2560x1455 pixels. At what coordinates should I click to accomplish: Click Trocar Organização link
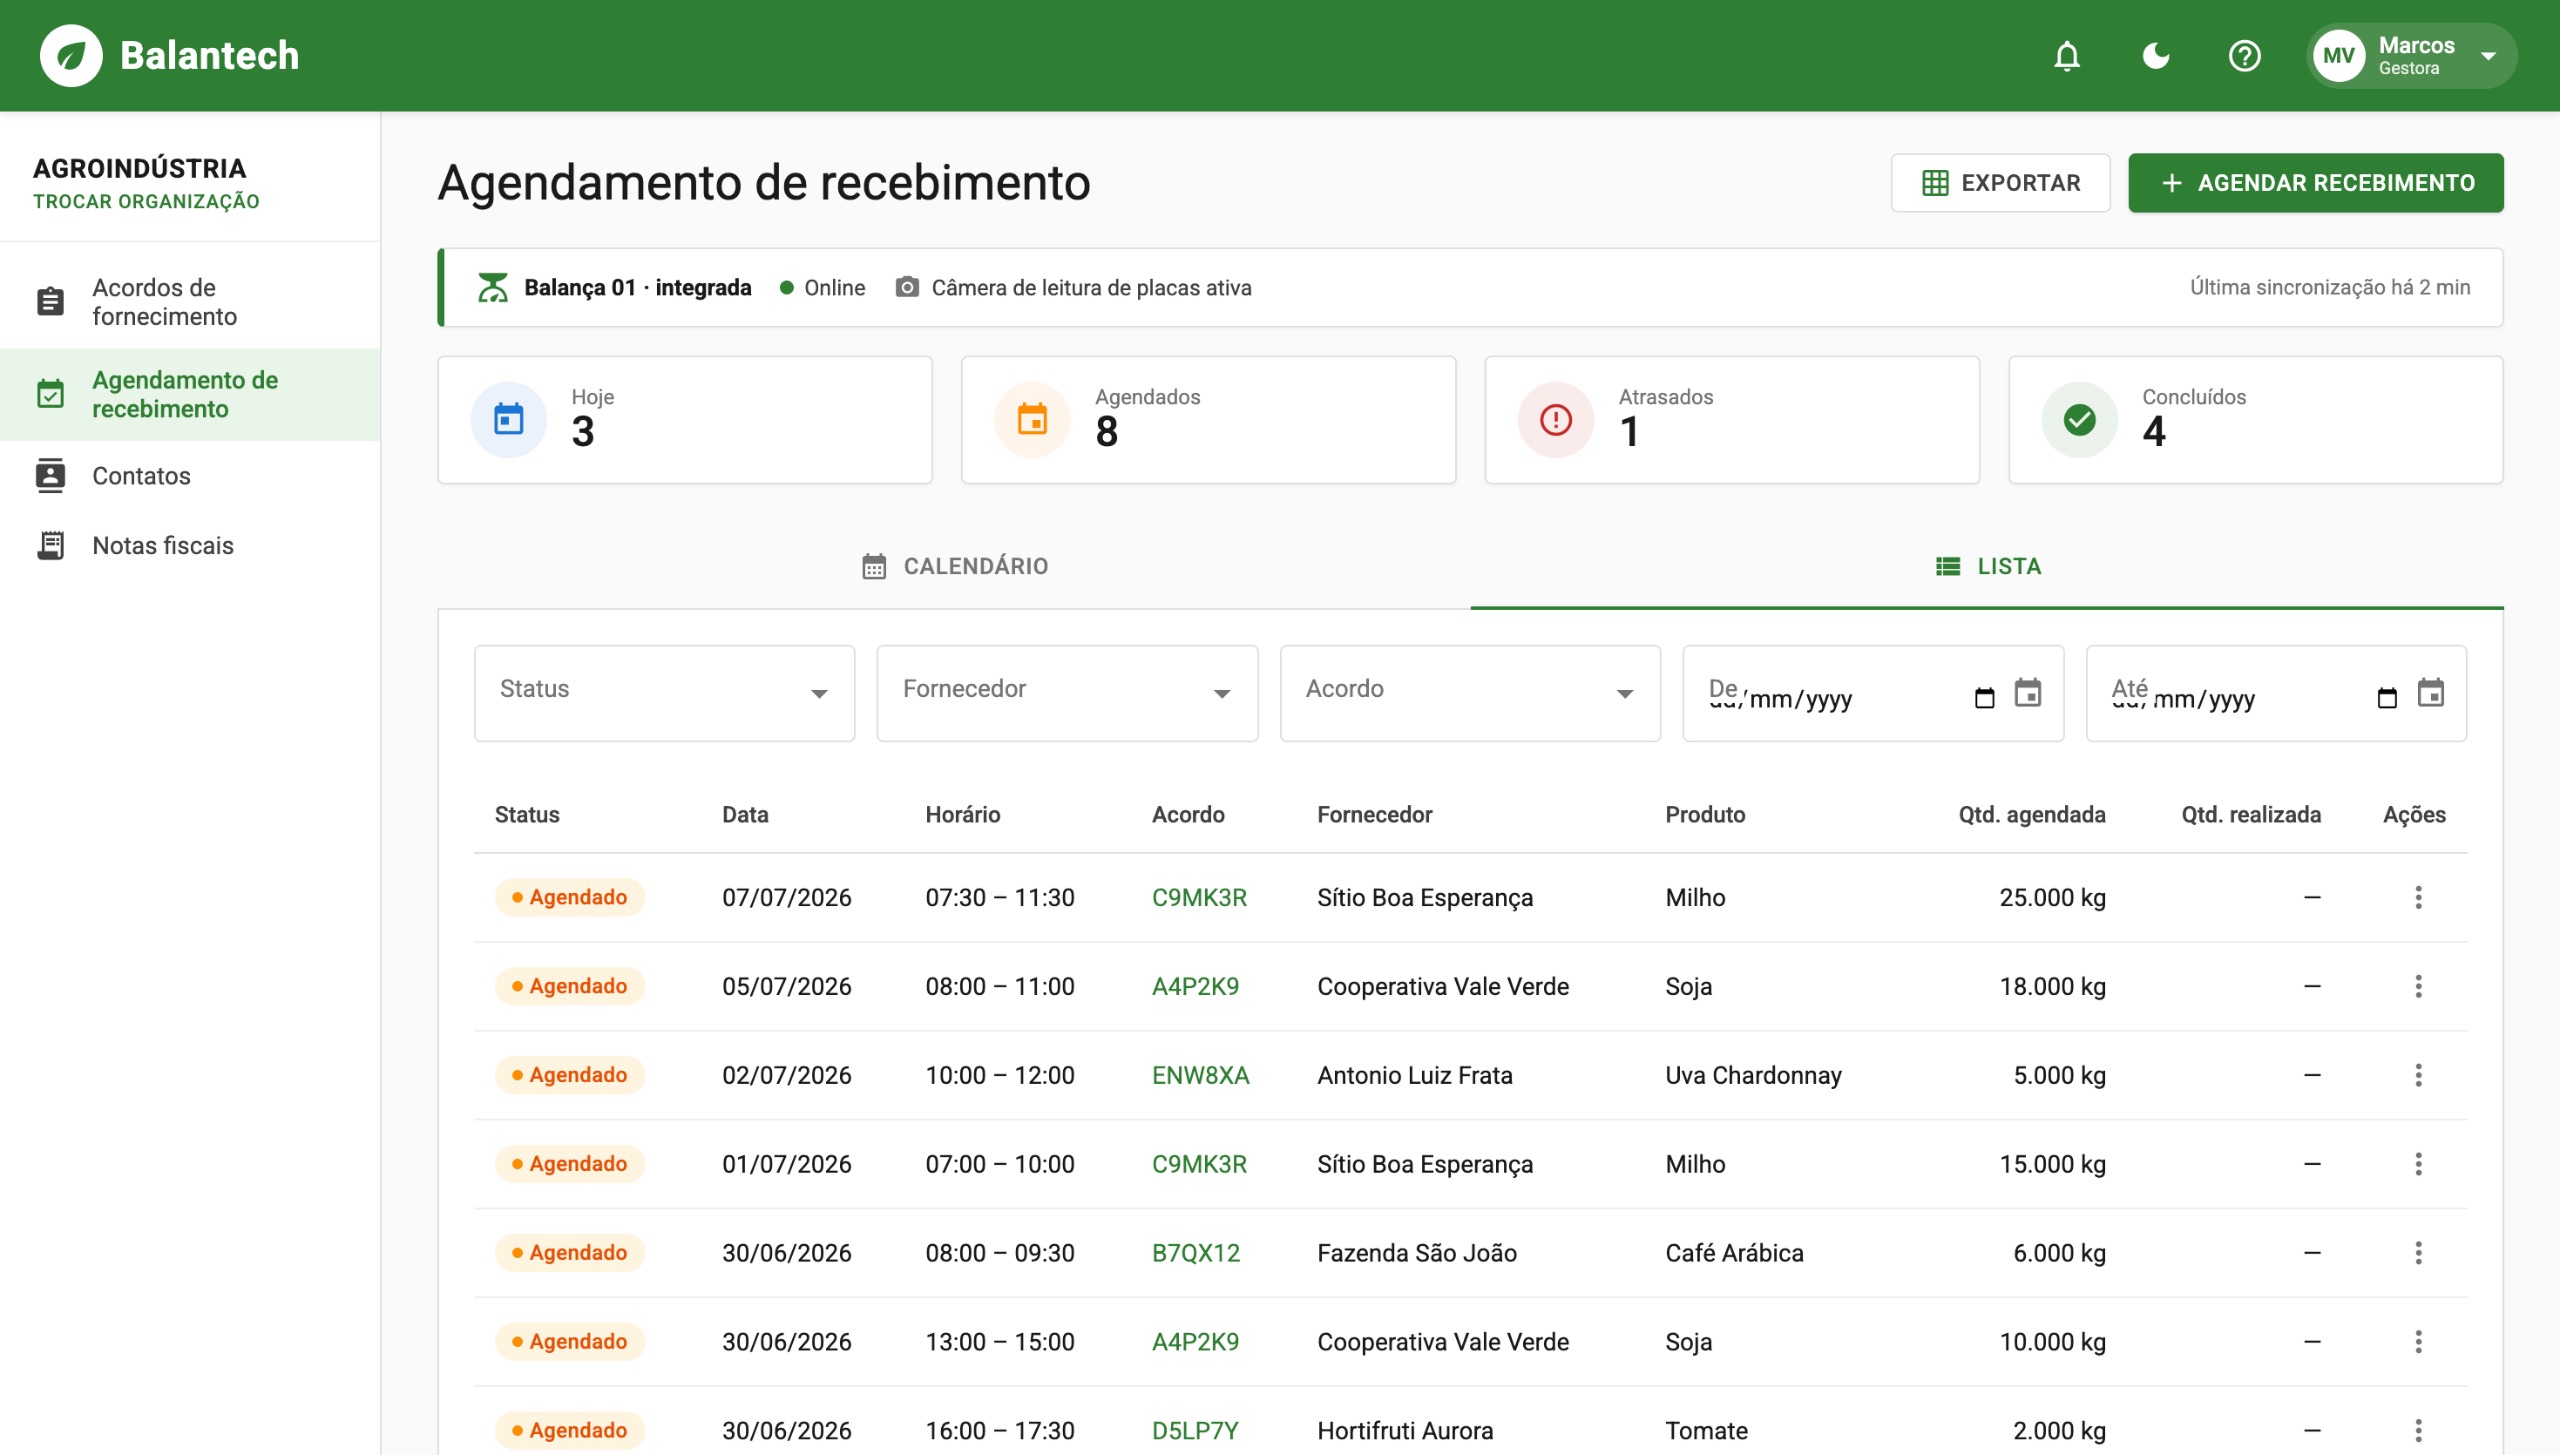tap(146, 201)
